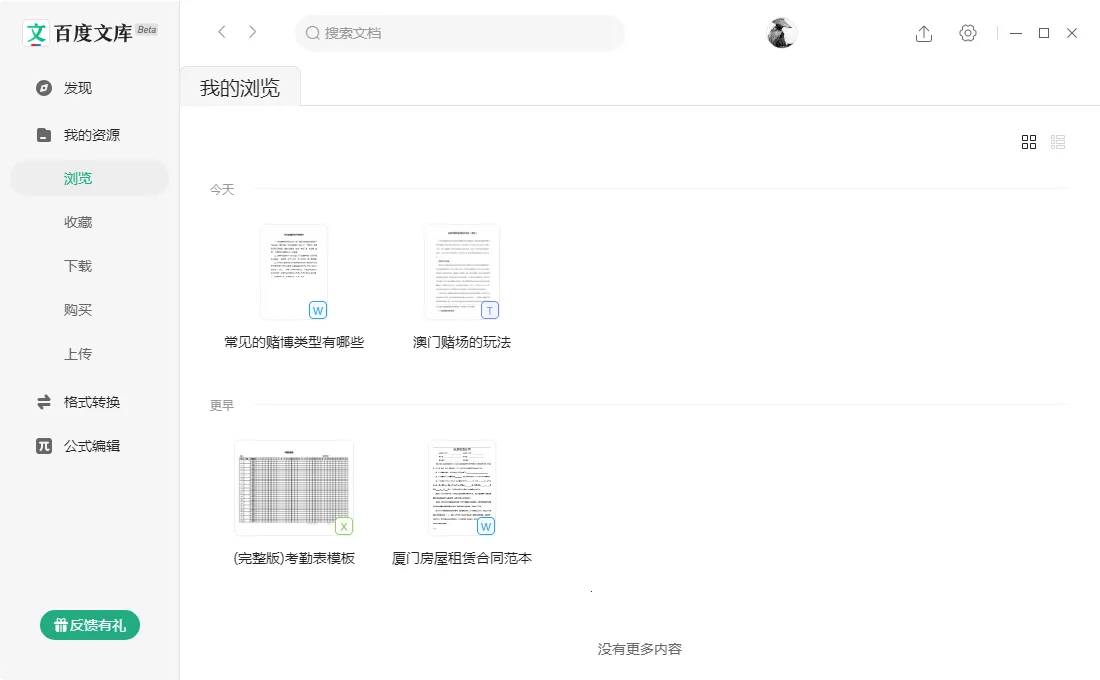The image size is (1100, 680).
Task: Open the share/export icon in the title bar
Action: coord(923,33)
